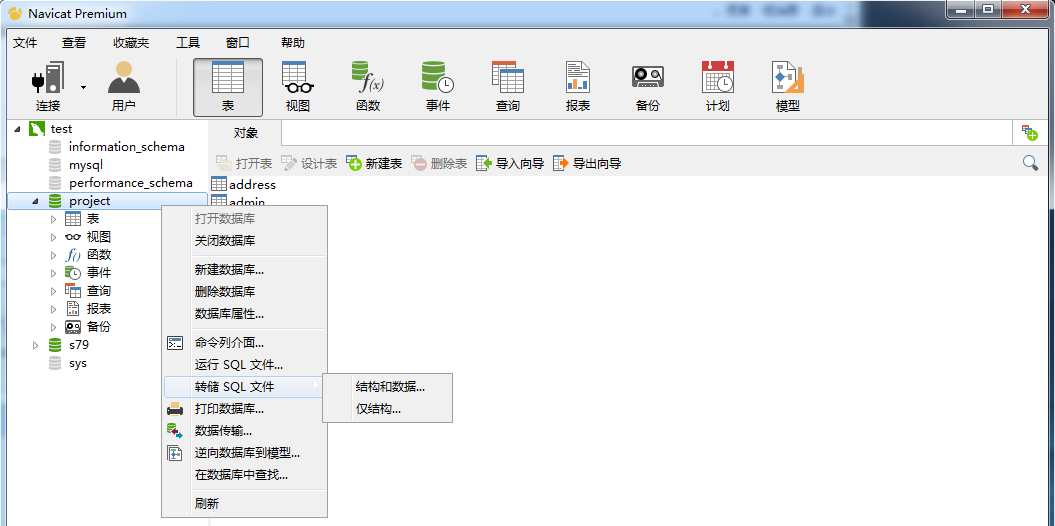Select the address table in object list

click(252, 184)
